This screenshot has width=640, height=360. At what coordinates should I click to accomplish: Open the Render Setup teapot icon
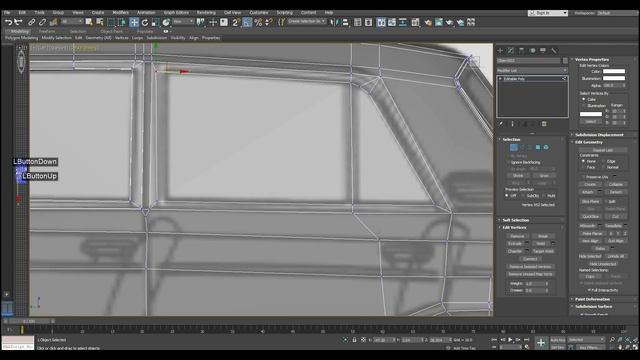(x=428, y=22)
